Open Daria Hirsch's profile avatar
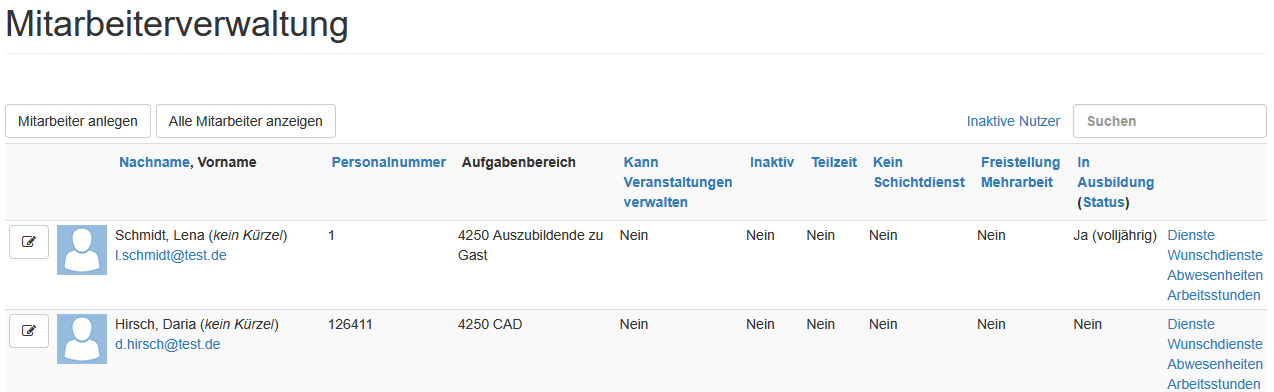 [x=82, y=339]
